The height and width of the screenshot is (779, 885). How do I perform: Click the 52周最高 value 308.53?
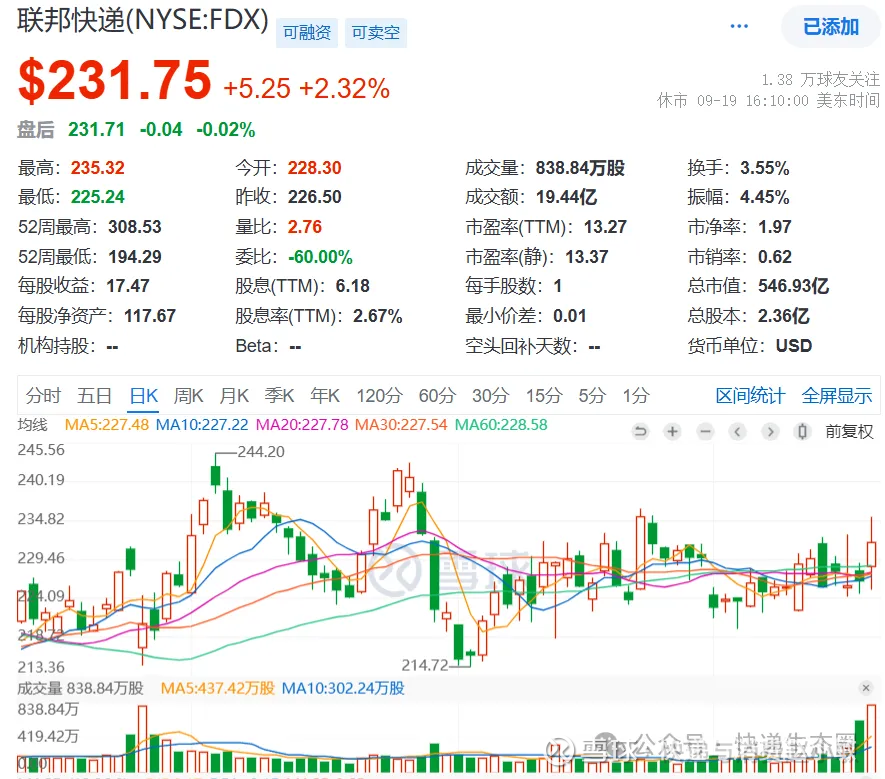pos(135,227)
